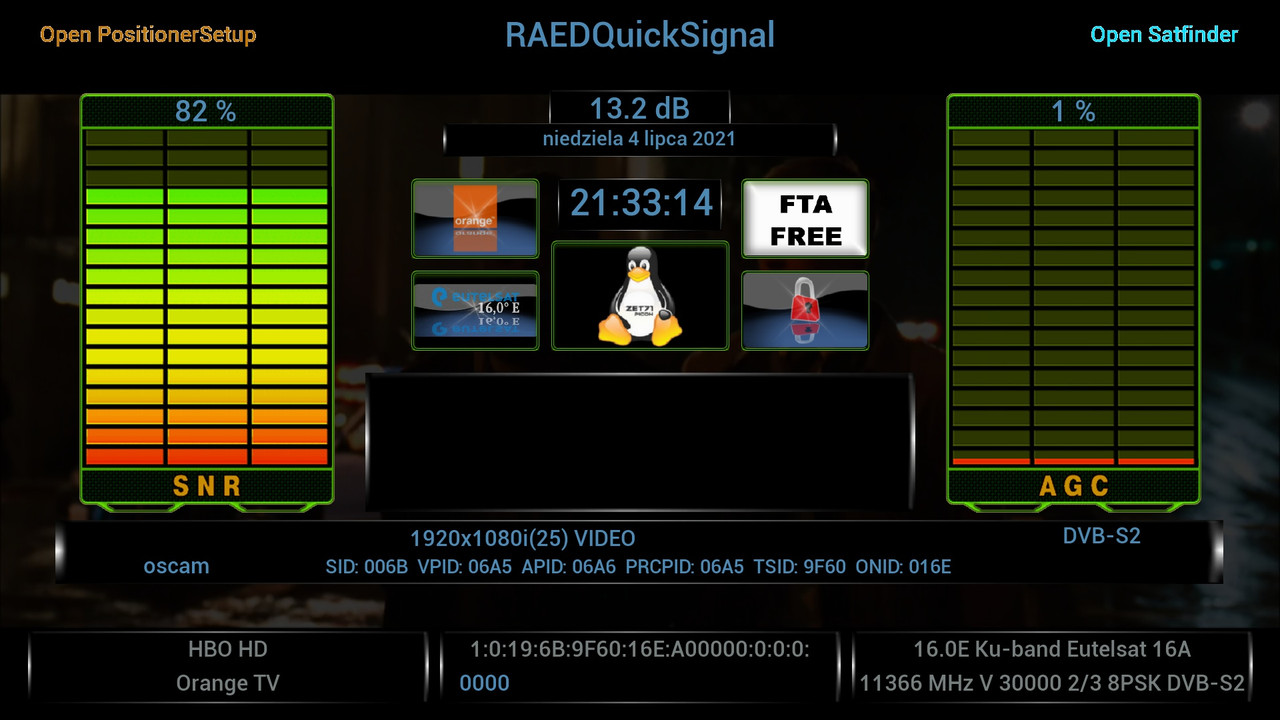
Task: Click the 82 % SNR value
Action: [x=206, y=111]
